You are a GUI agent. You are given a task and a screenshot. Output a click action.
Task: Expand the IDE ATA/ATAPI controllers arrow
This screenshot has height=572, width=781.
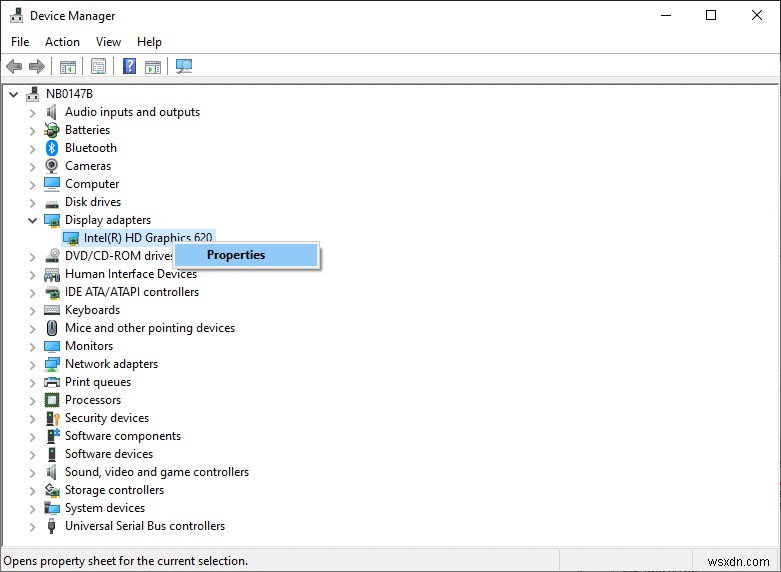[33, 292]
